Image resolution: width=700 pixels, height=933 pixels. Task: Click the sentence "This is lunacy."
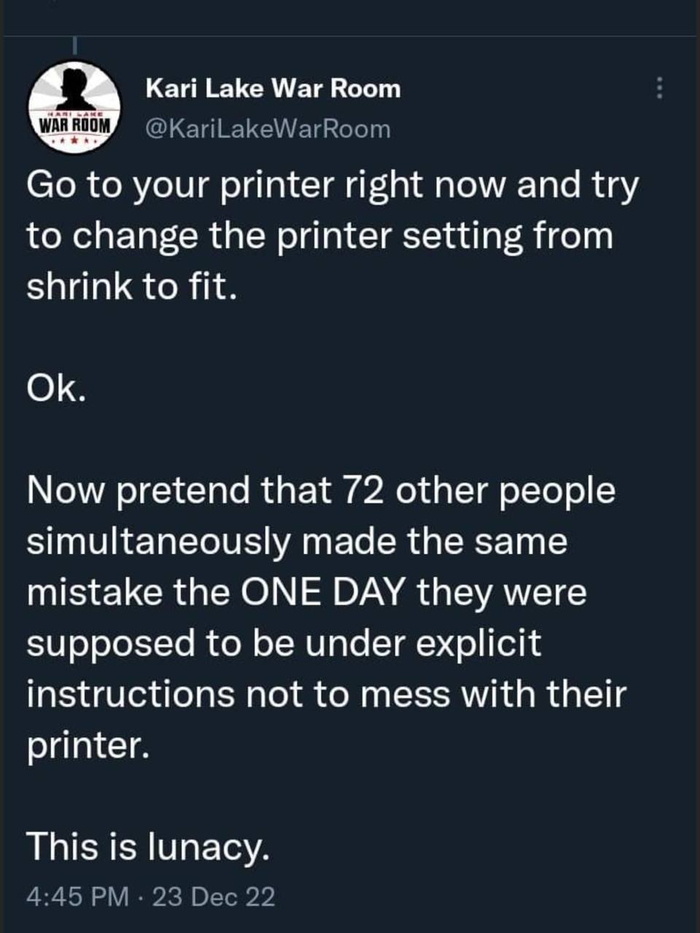pos(147,847)
